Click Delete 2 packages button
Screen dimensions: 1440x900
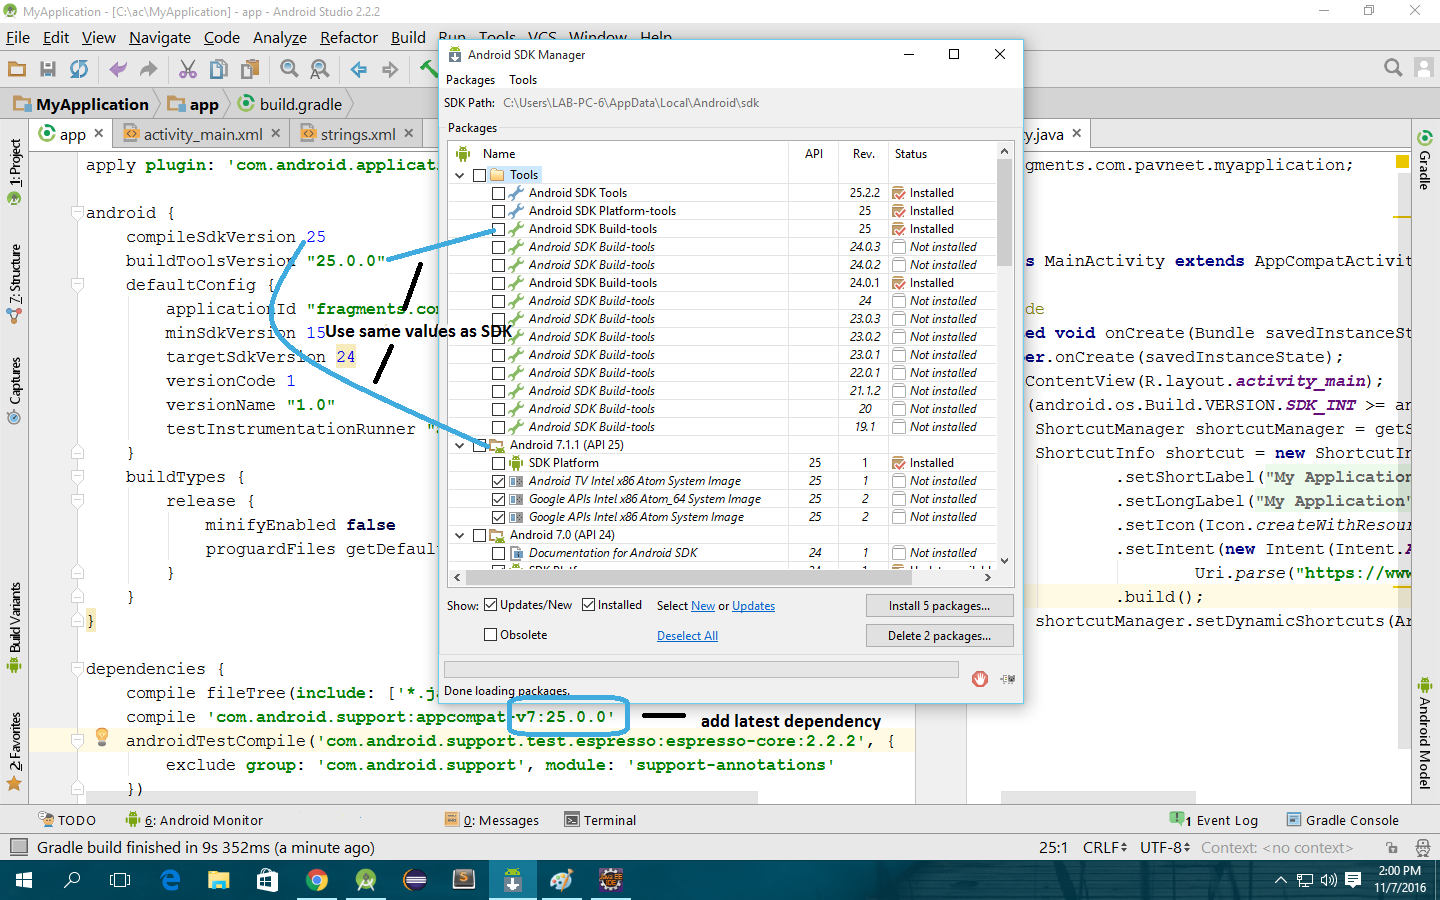coord(939,636)
